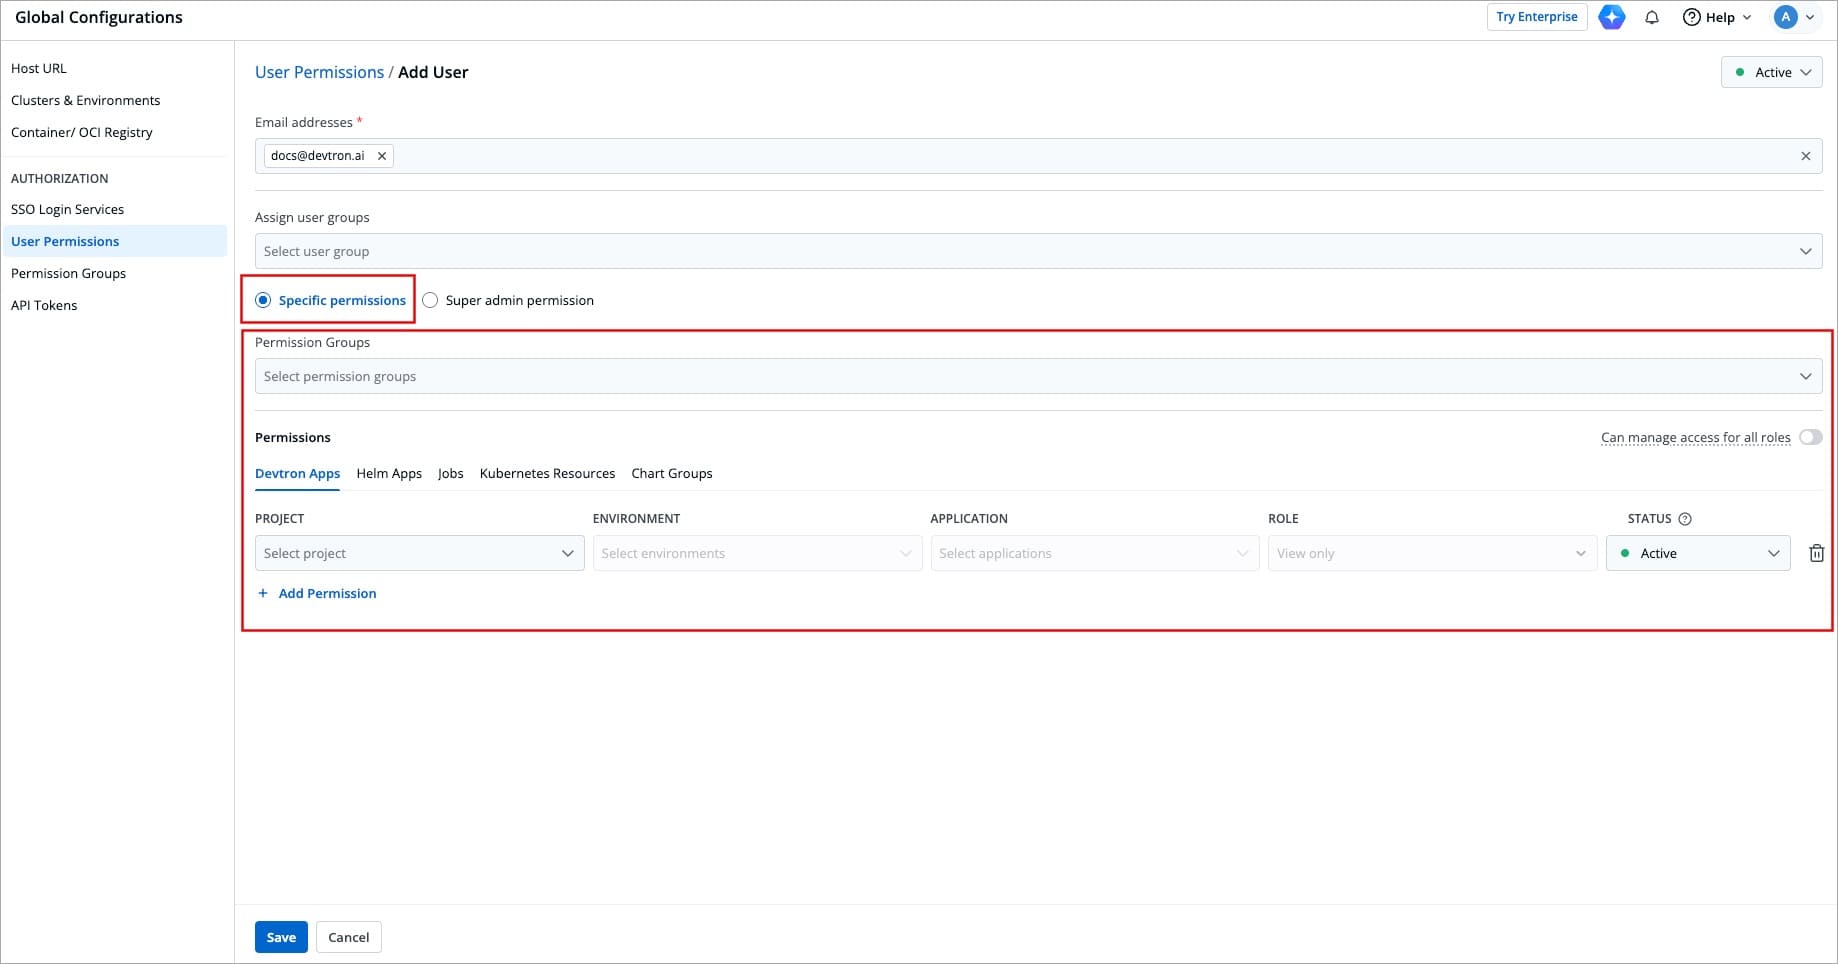The height and width of the screenshot is (964, 1838).
Task: Open the notifications bell icon
Action: pyautogui.click(x=1652, y=17)
